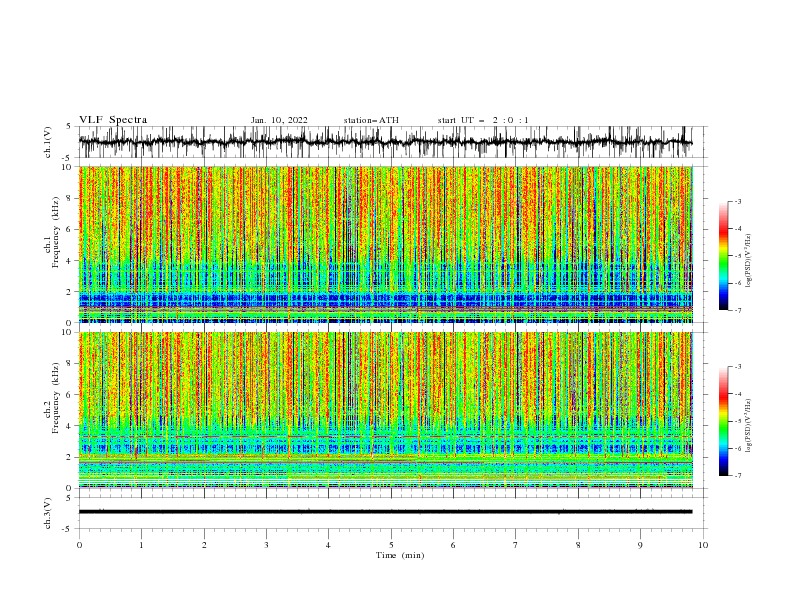Click the "-7" tick on lower color bar
This screenshot has height=612, width=792.
[x=738, y=475]
